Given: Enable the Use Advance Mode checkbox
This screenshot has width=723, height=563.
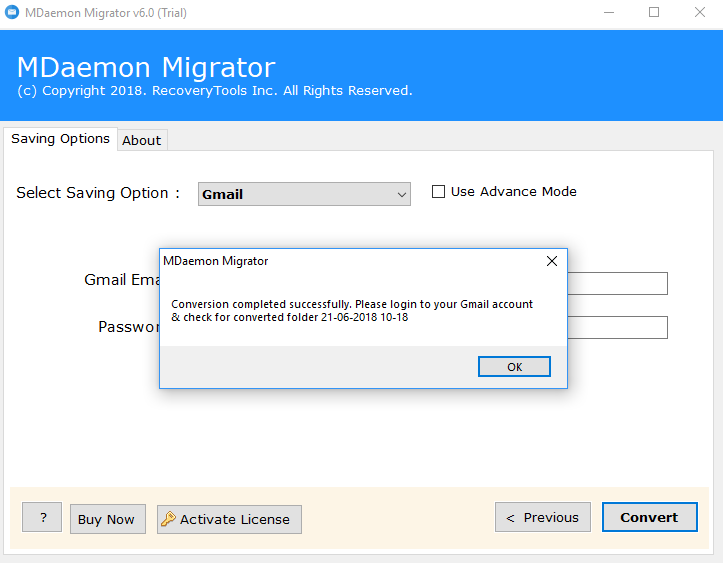Looking at the screenshot, I should click(438, 191).
